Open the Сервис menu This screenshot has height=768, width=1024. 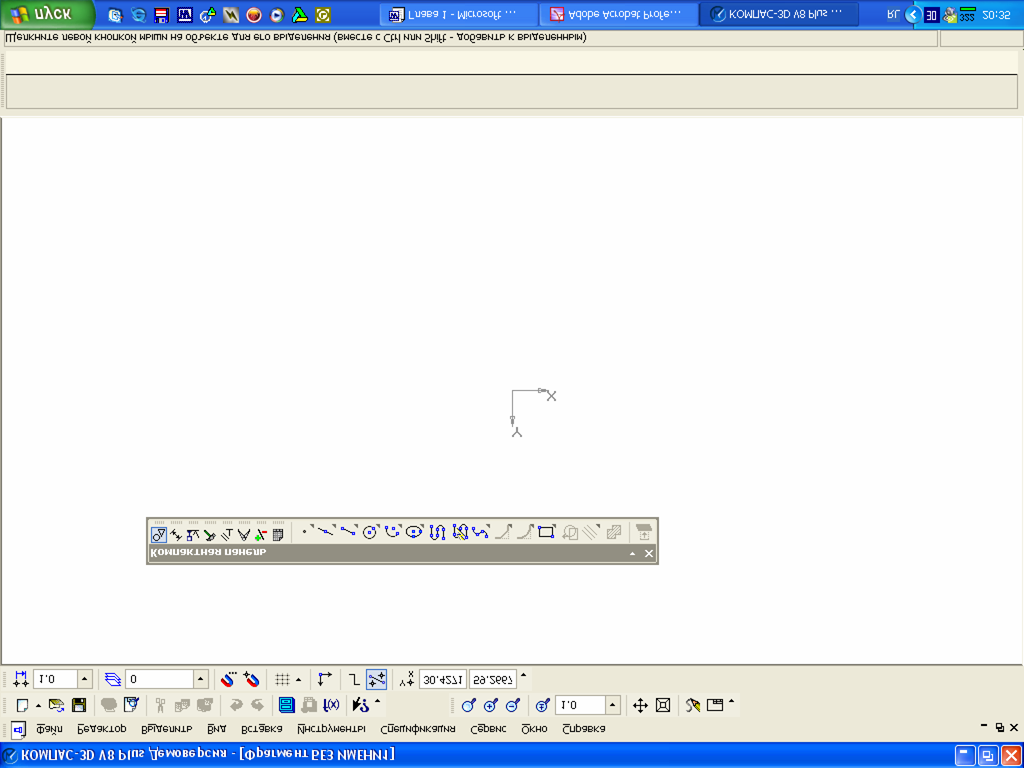coord(488,728)
